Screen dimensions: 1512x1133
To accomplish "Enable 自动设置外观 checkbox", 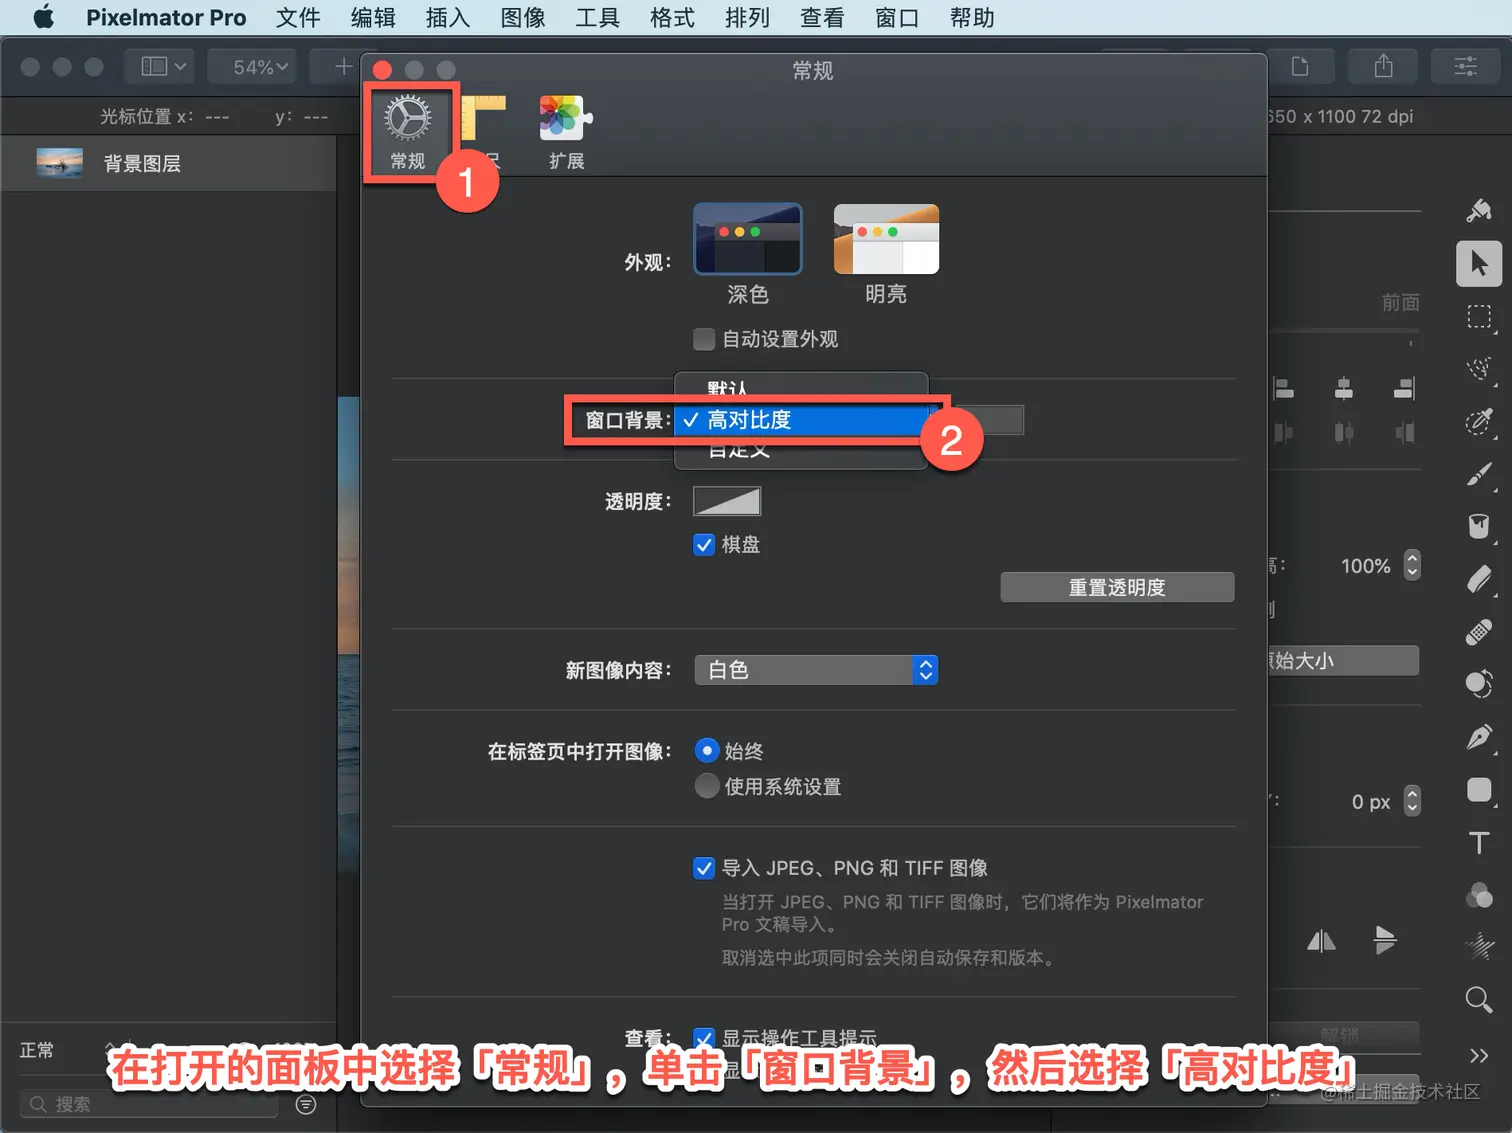I will click(704, 339).
